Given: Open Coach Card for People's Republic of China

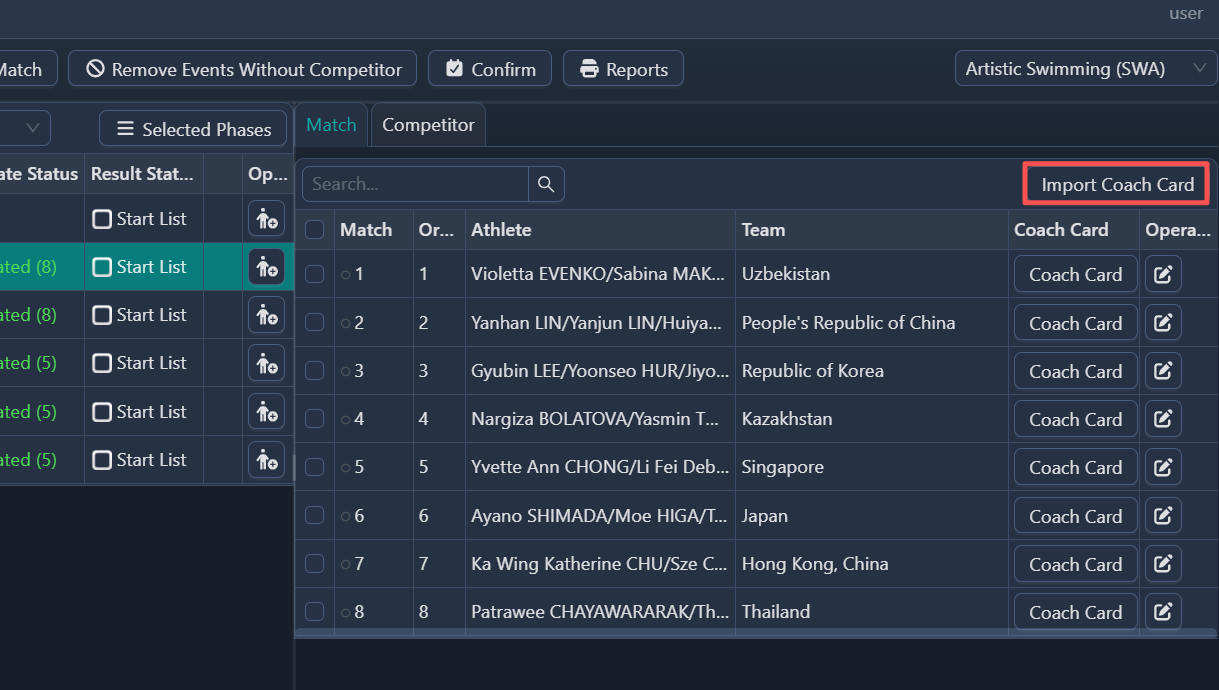Looking at the screenshot, I should click(x=1075, y=323).
